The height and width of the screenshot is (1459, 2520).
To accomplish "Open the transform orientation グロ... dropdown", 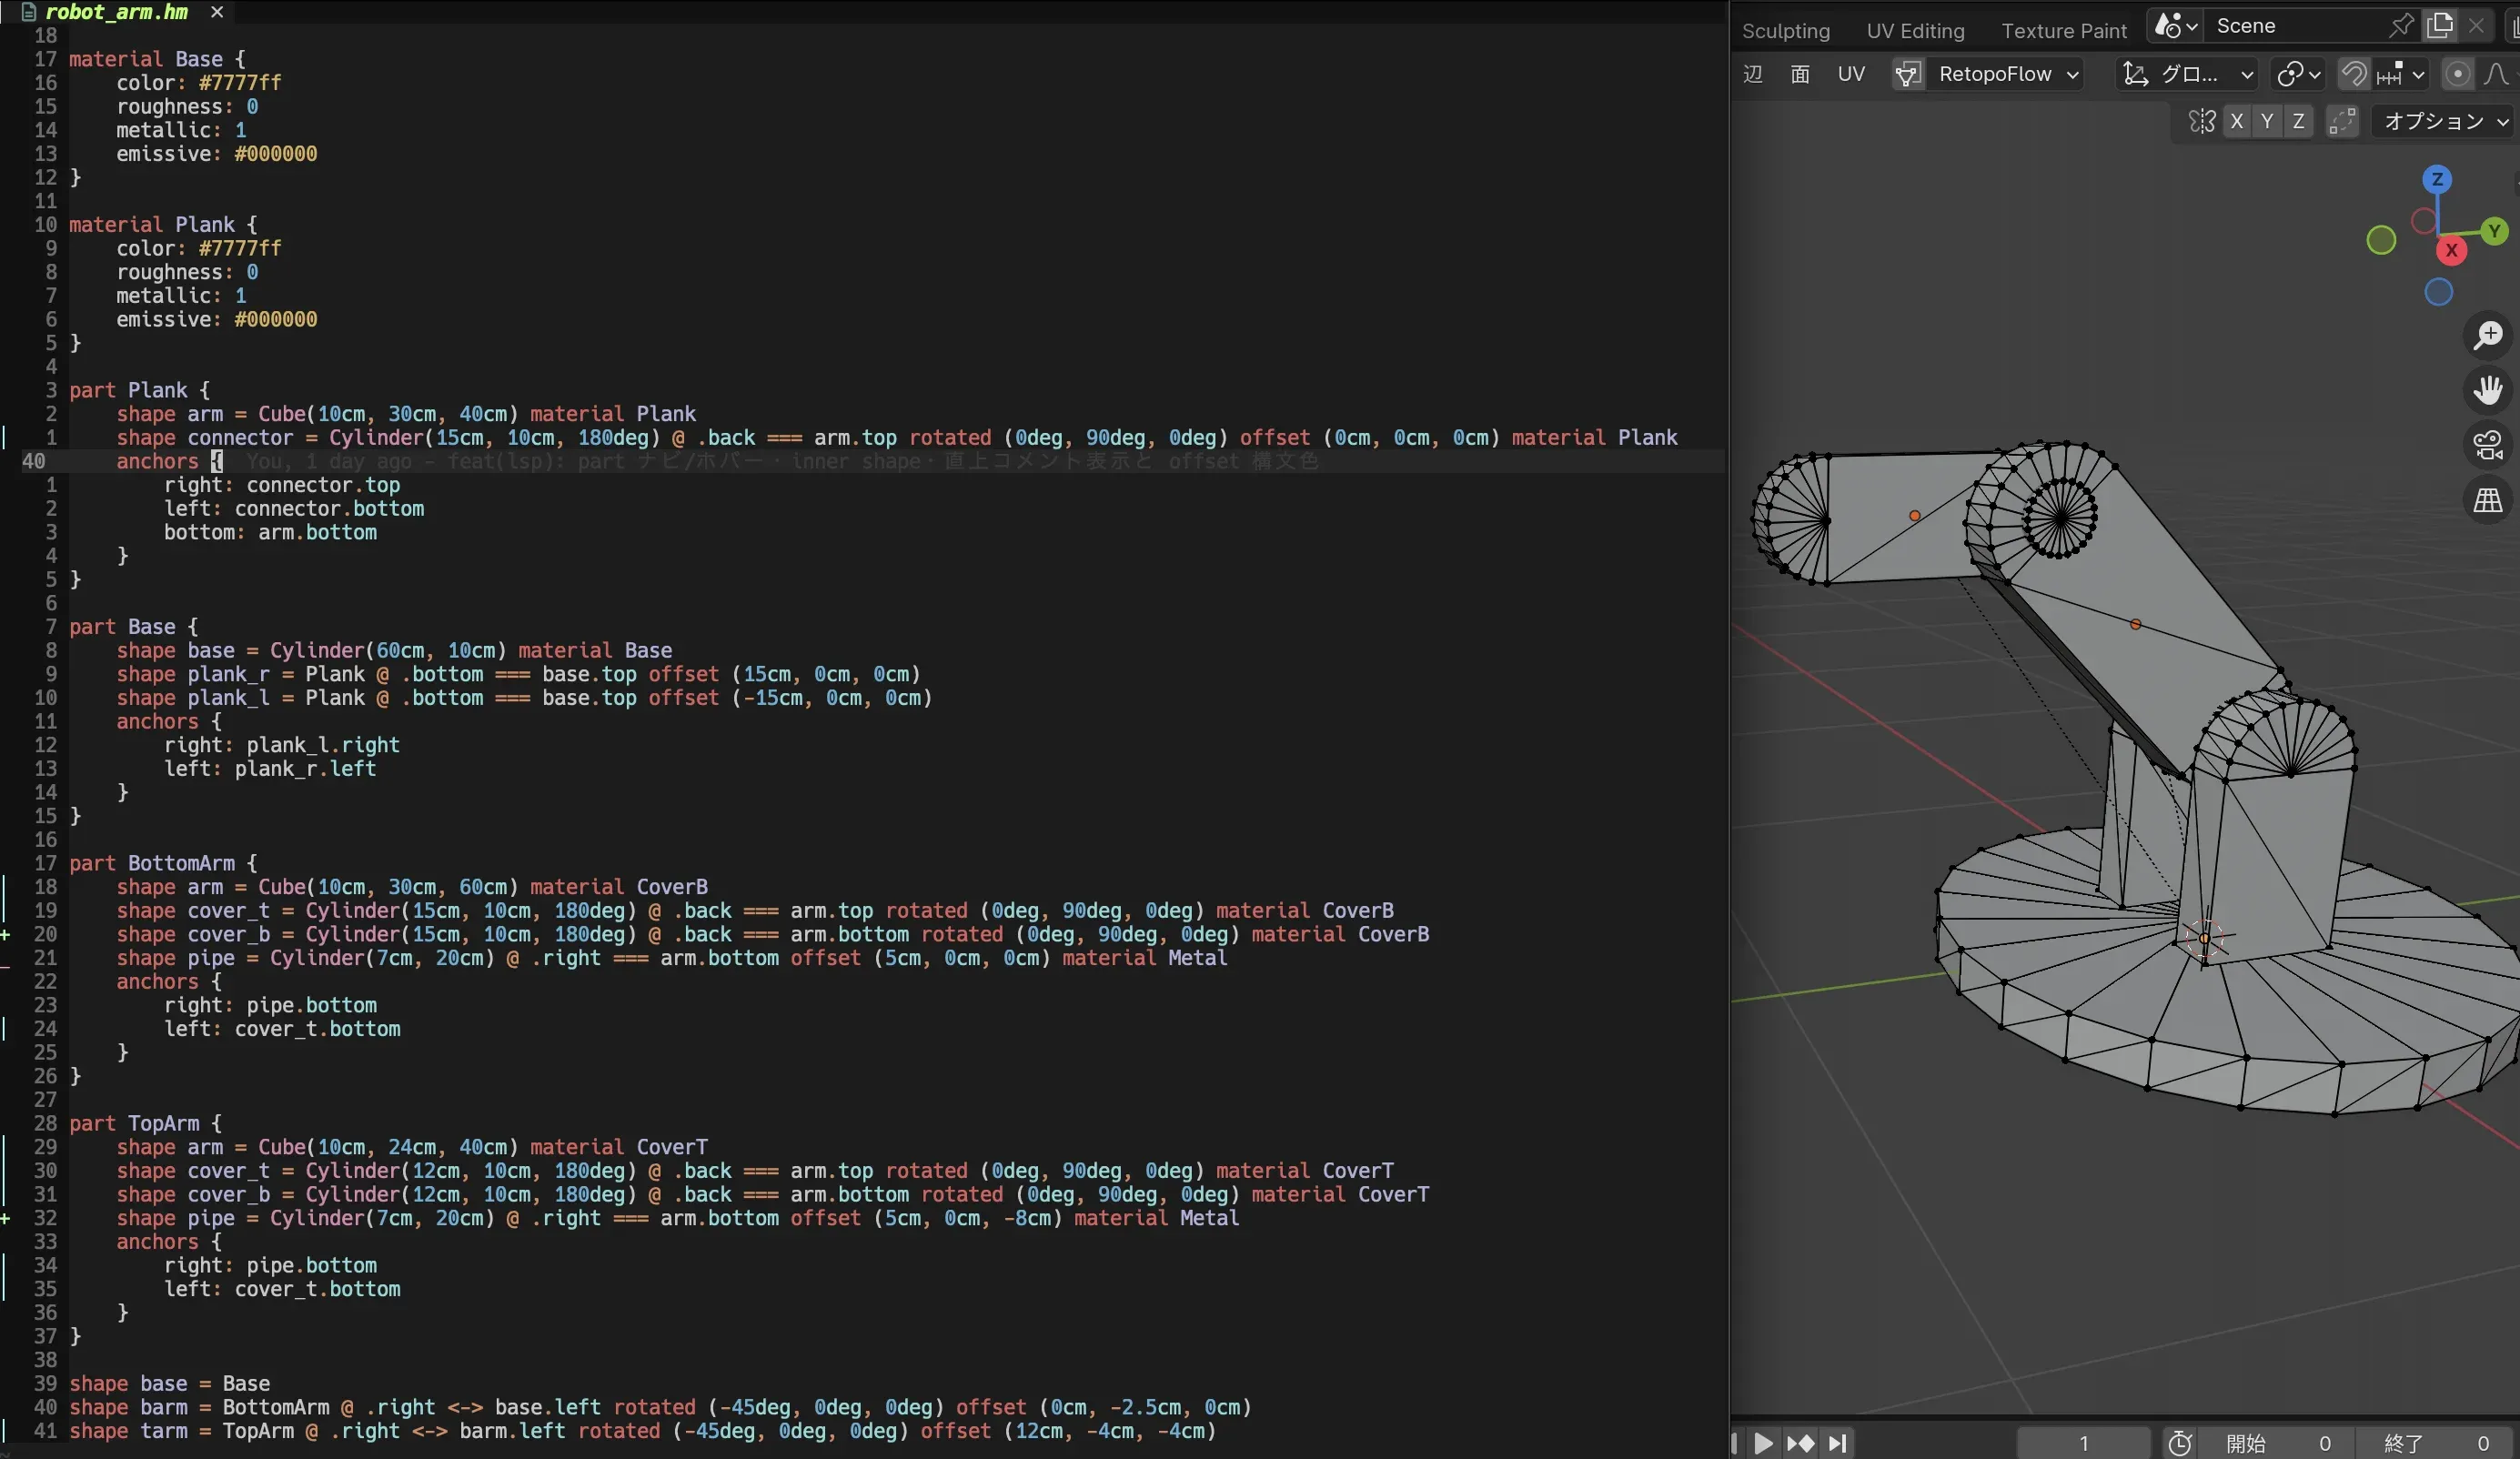I will [x=2187, y=74].
